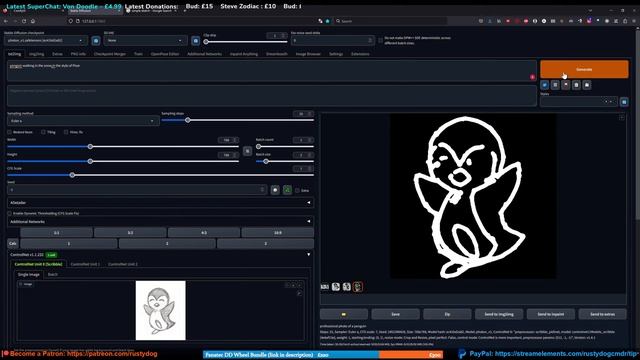Show extra networks via the card icon
Viewport: 640px width, 360px height.
566,85
